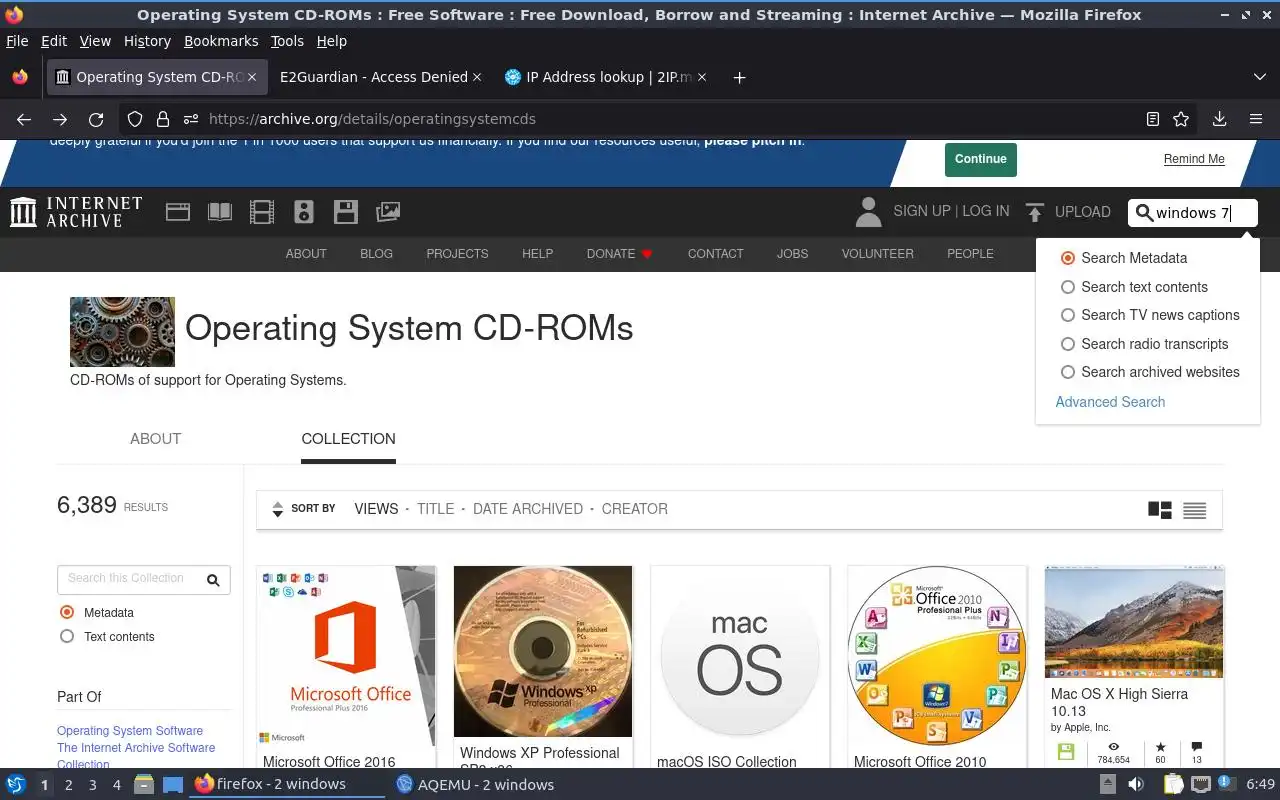1280x800 pixels.
Task: Go back with the browser back arrow
Action: coord(24,119)
